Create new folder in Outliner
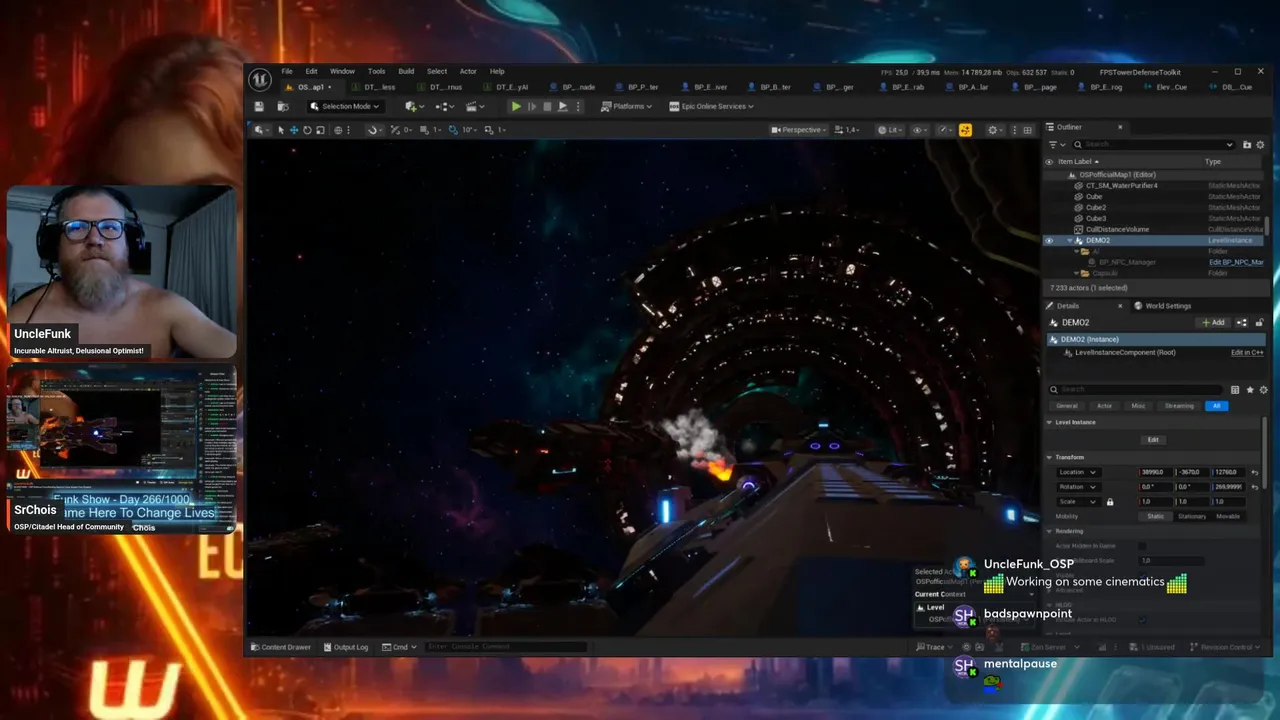Viewport: 1280px width, 720px height. pos(1247,144)
